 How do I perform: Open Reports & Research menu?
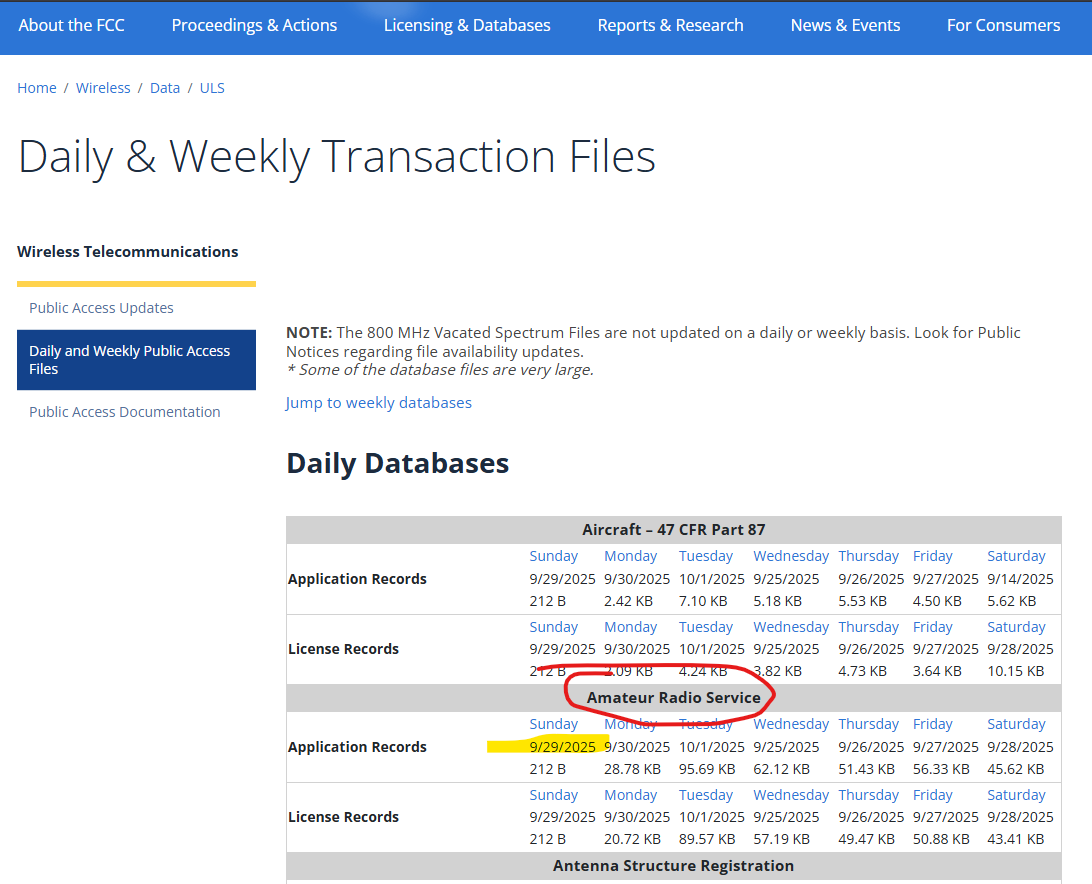pyautogui.click(x=670, y=26)
